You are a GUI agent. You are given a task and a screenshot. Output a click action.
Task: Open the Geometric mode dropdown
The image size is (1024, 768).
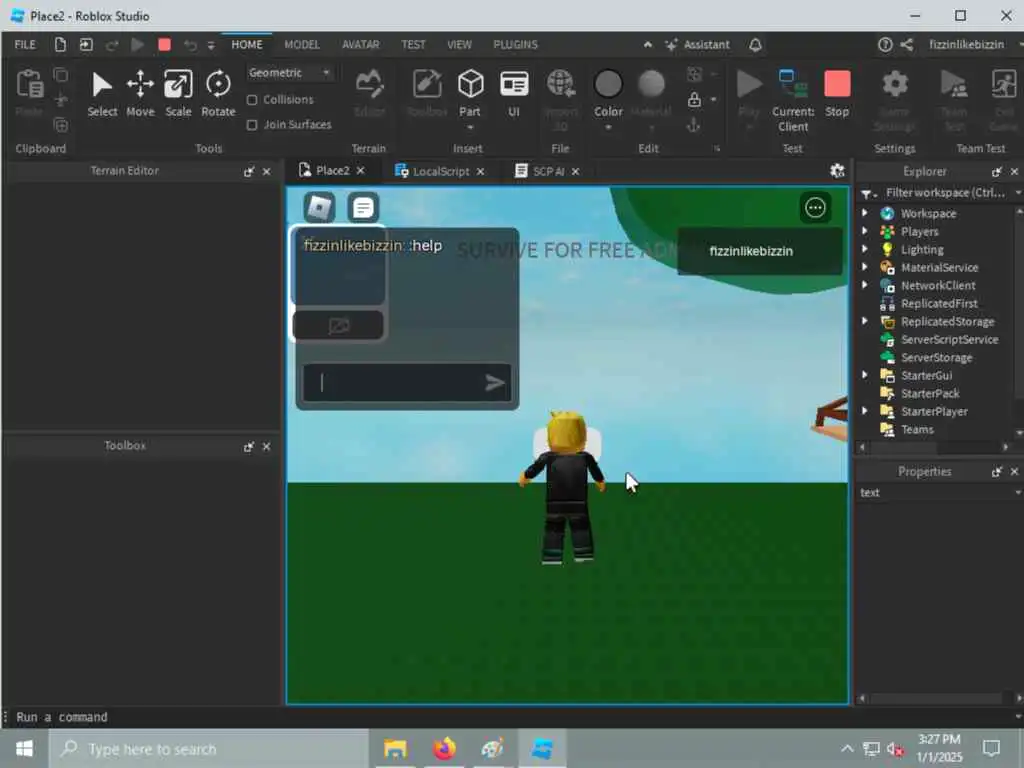pyautogui.click(x=289, y=72)
